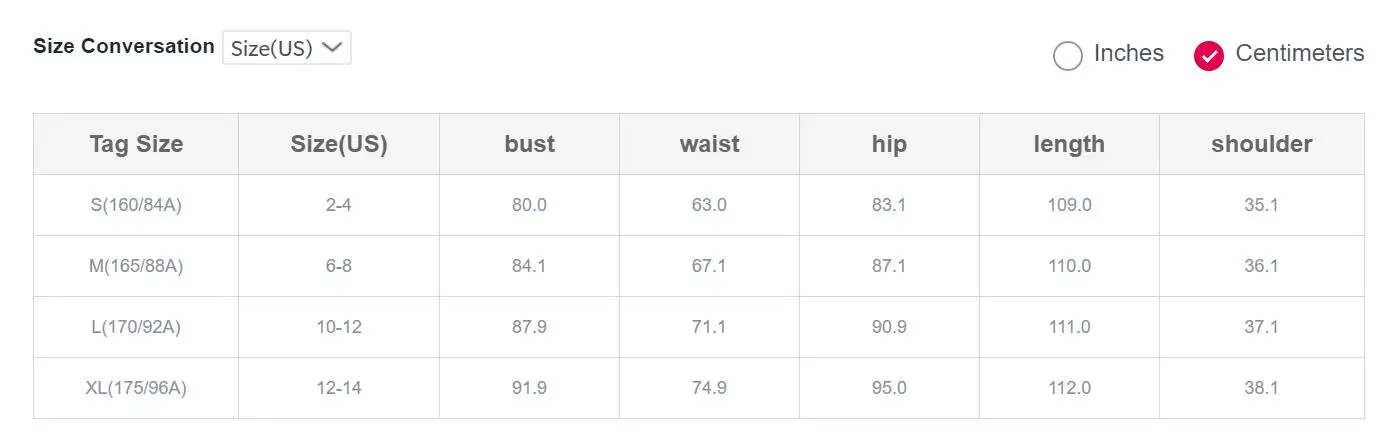Click the Tag Size column header

click(x=136, y=144)
